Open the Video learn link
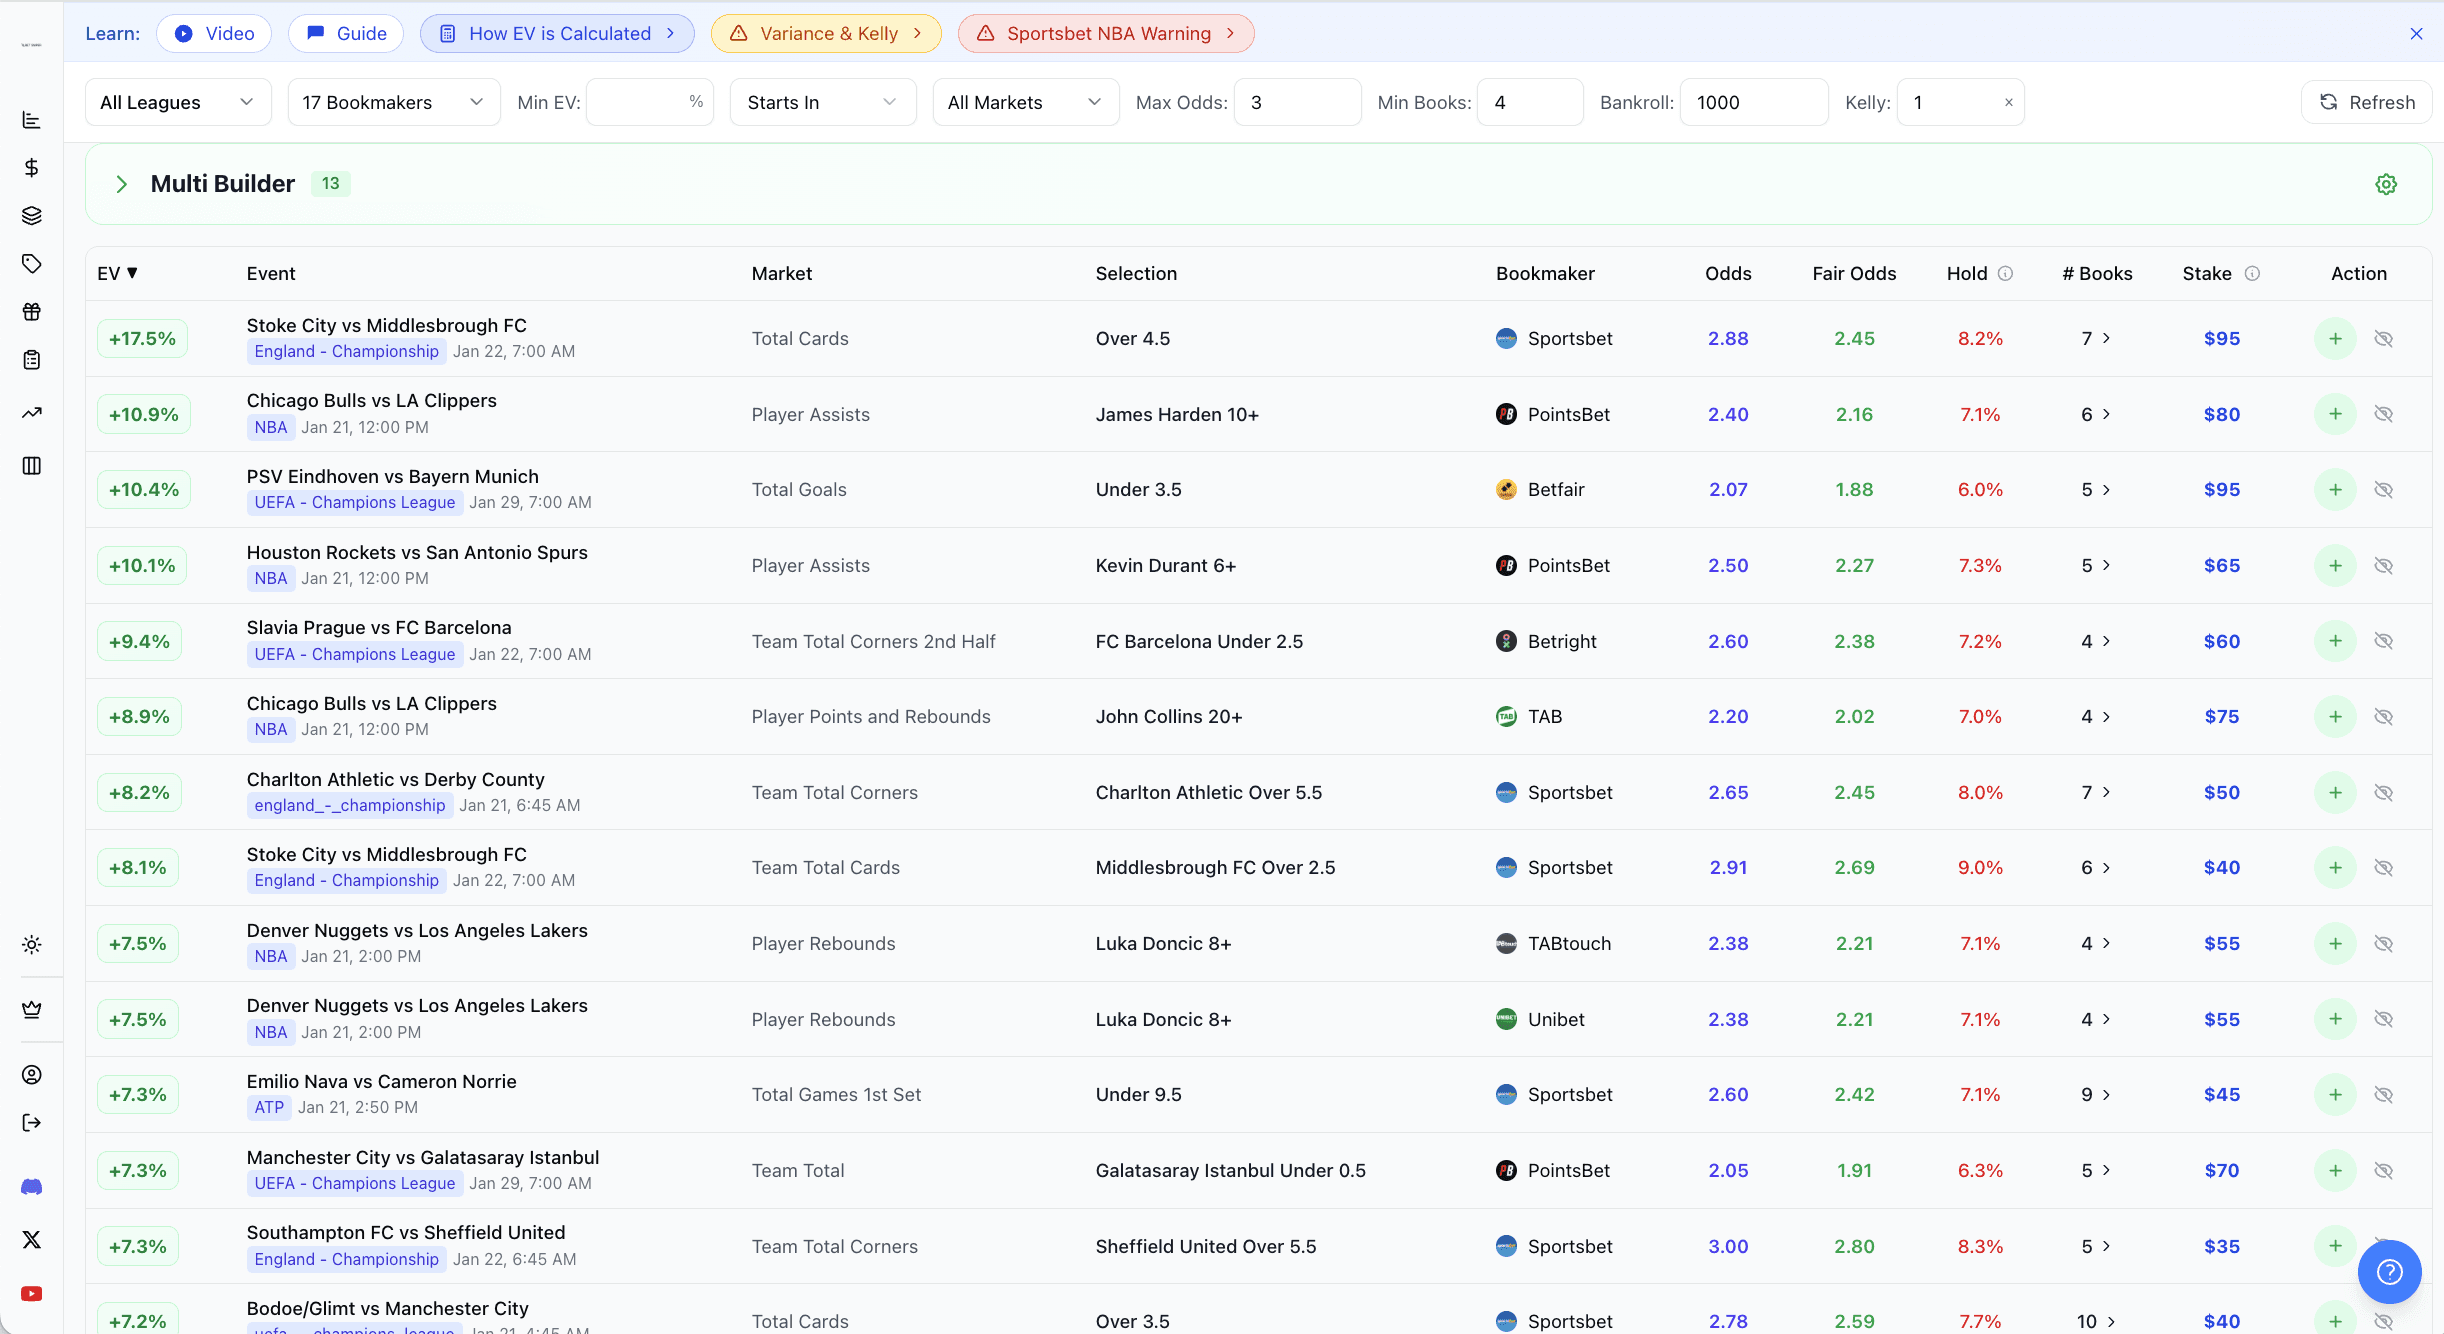 click(x=214, y=34)
